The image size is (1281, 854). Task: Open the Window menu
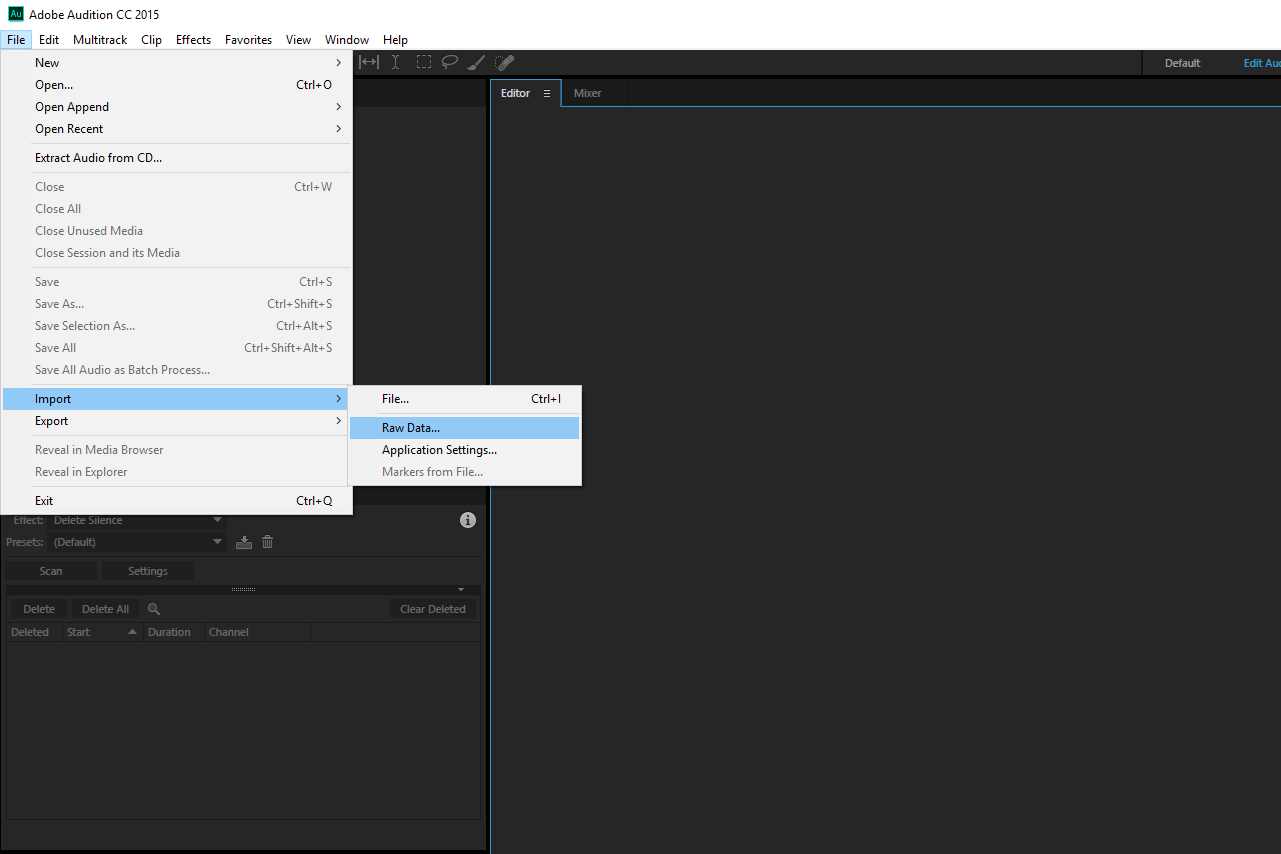click(347, 40)
